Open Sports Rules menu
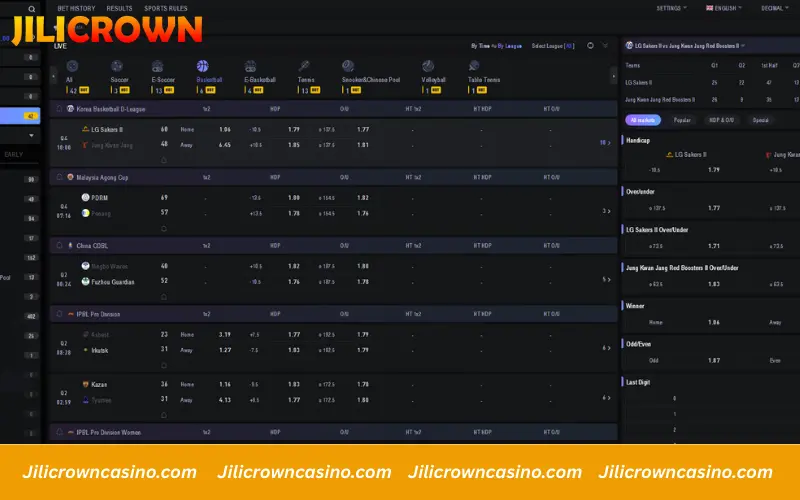This screenshot has width=800, height=500. pyautogui.click(x=166, y=8)
